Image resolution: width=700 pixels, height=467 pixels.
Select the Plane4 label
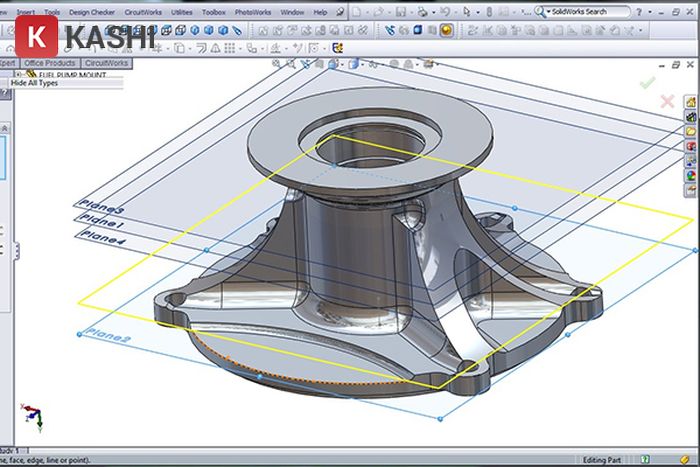102,238
